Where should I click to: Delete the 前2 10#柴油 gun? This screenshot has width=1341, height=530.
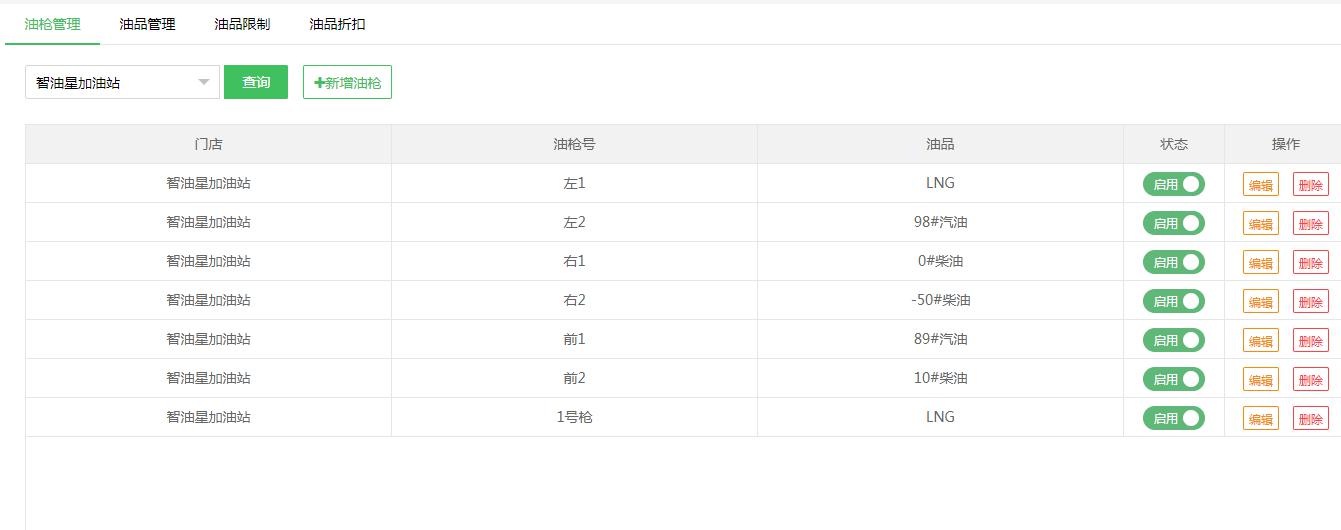(x=1311, y=379)
